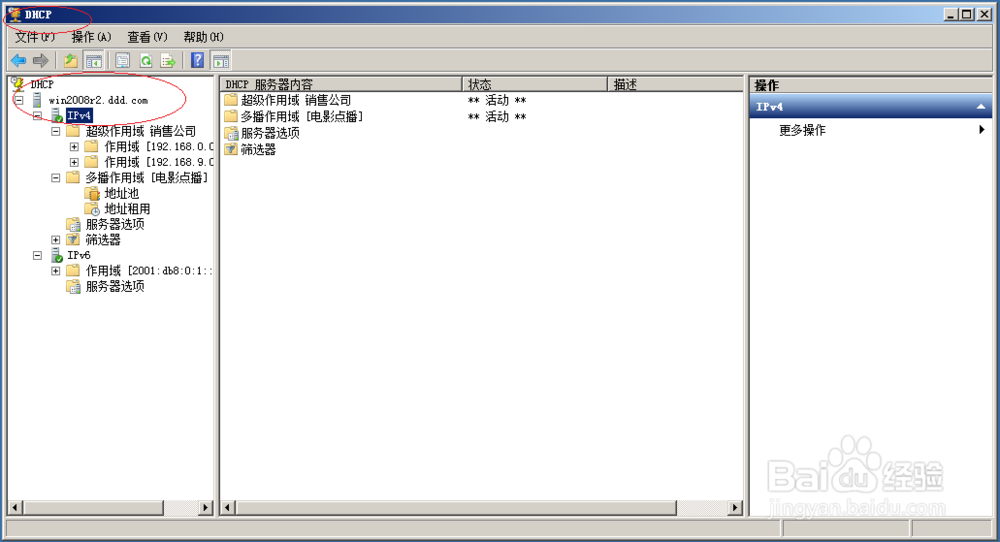This screenshot has width=1000, height=542.
Task: Select the 服务器选项 icon in the content list
Action: [x=231, y=133]
